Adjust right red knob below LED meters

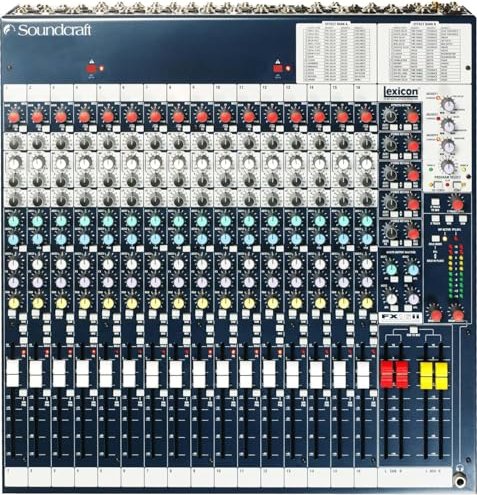coord(457,314)
